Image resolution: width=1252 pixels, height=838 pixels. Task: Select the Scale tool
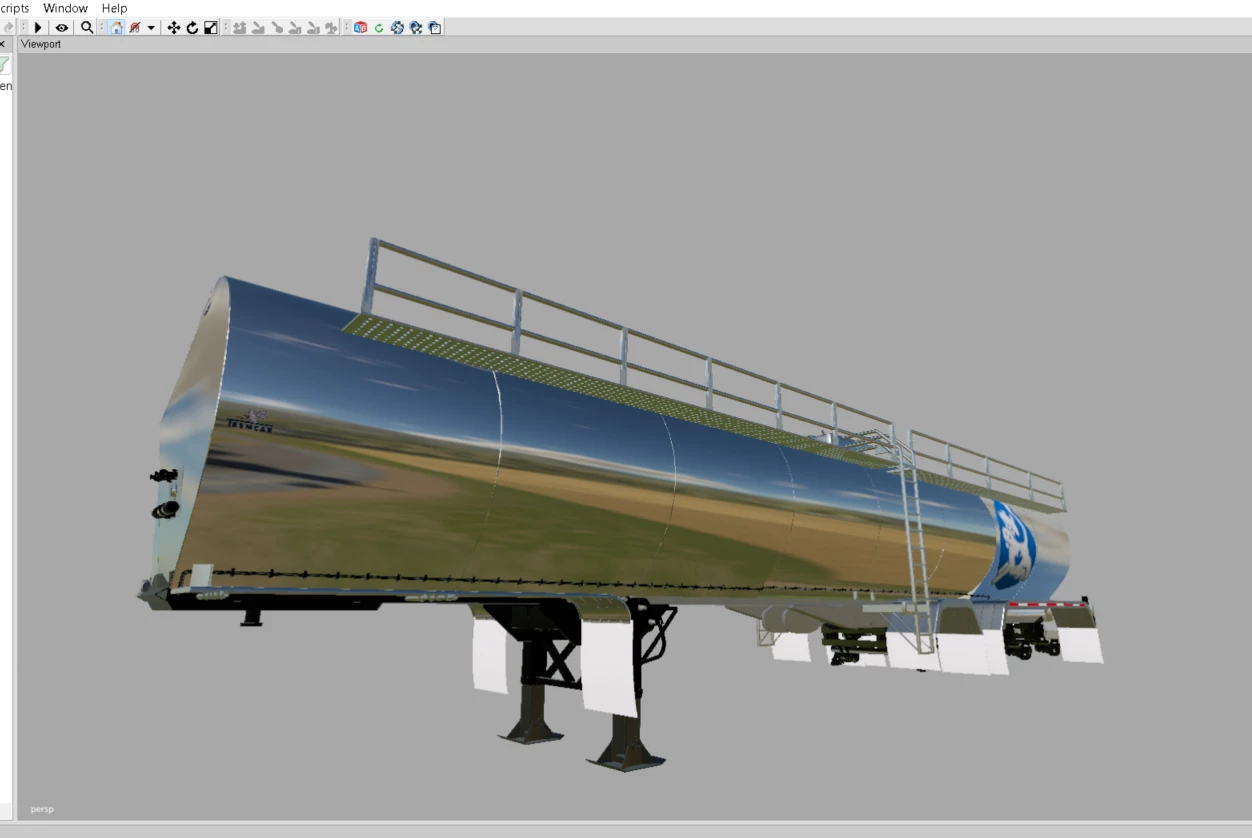[208, 27]
